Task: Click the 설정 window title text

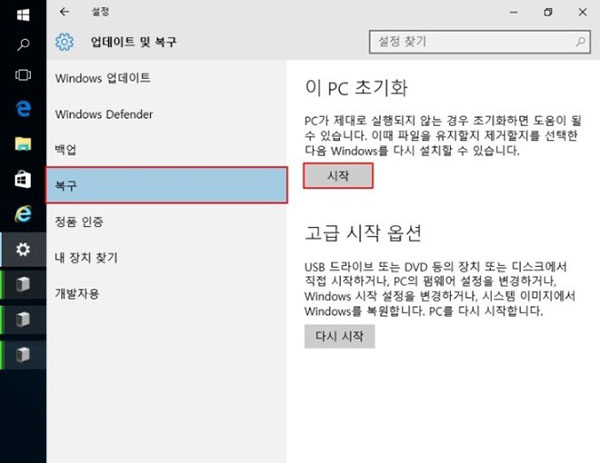Action: 100,12
